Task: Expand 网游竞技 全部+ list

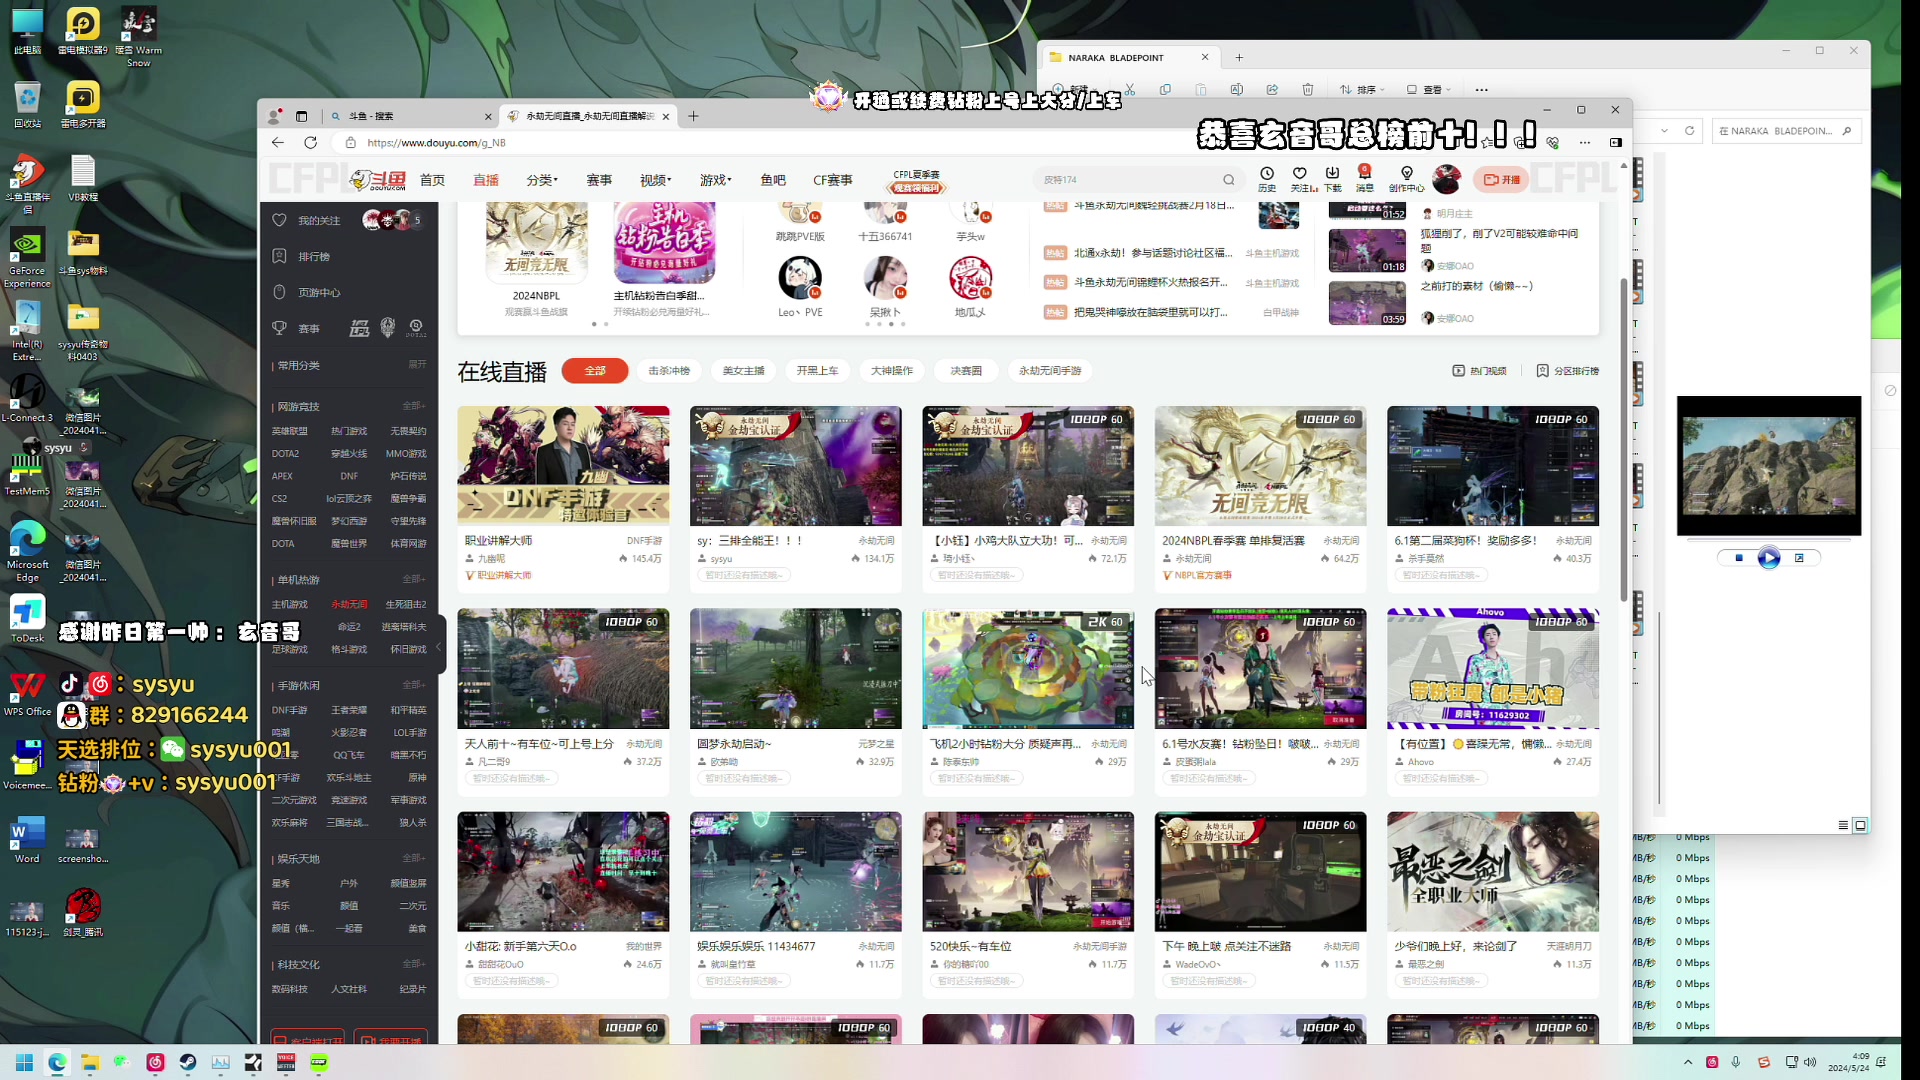Action: coord(414,406)
